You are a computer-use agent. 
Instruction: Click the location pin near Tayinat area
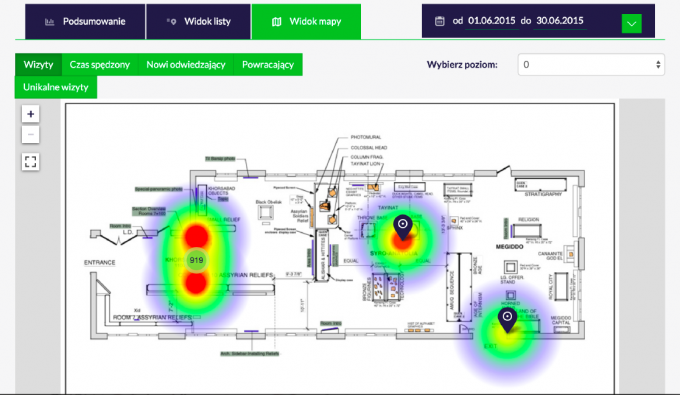pos(403,227)
